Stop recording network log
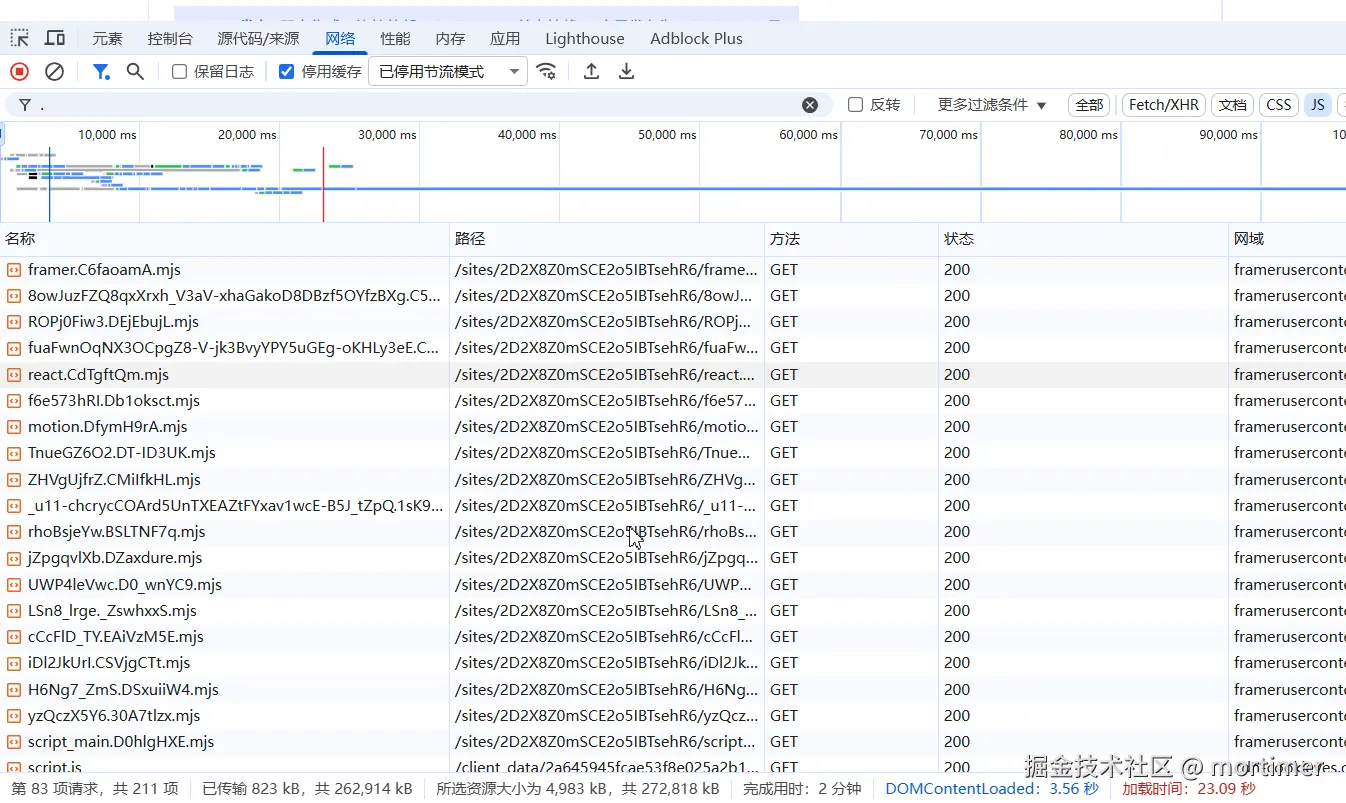The width and height of the screenshot is (1346, 803). click(x=19, y=72)
